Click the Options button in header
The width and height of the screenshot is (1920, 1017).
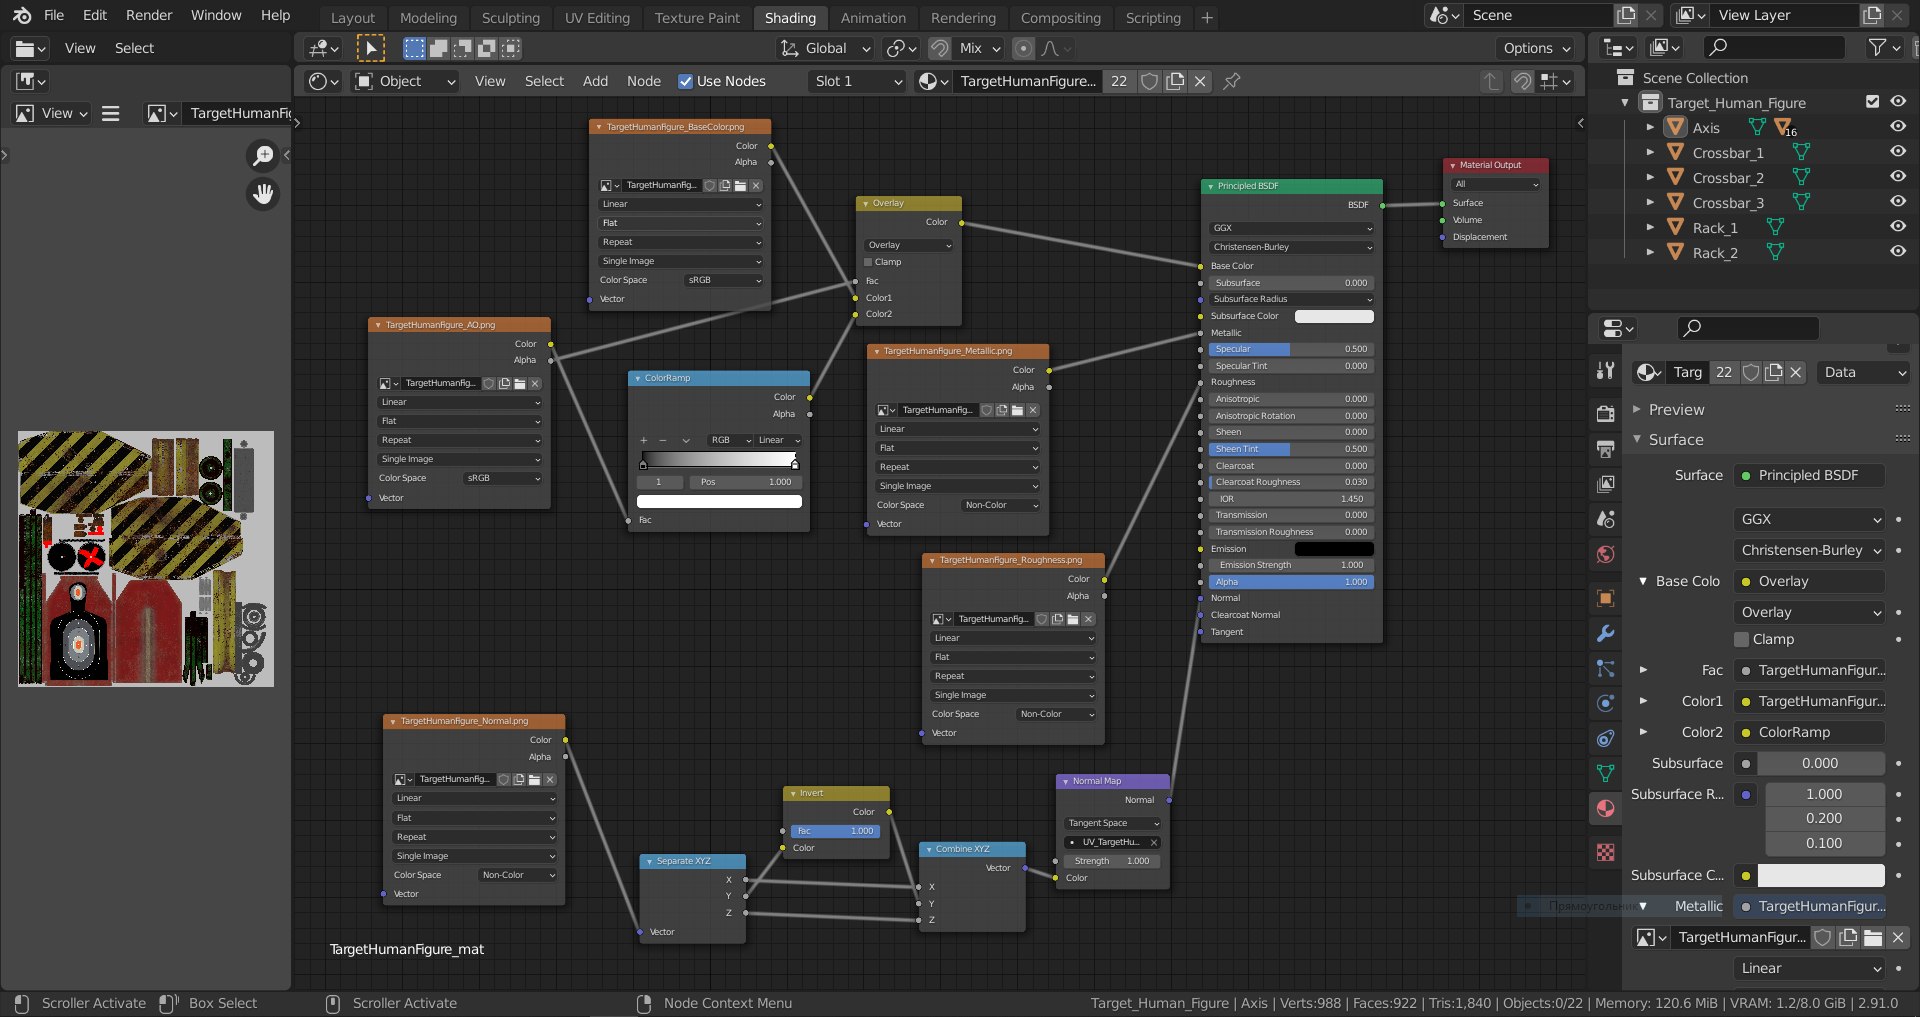(1535, 48)
